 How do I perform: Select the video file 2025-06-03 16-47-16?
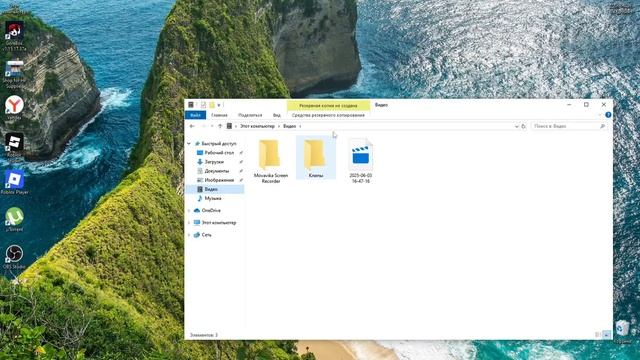pos(360,160)
